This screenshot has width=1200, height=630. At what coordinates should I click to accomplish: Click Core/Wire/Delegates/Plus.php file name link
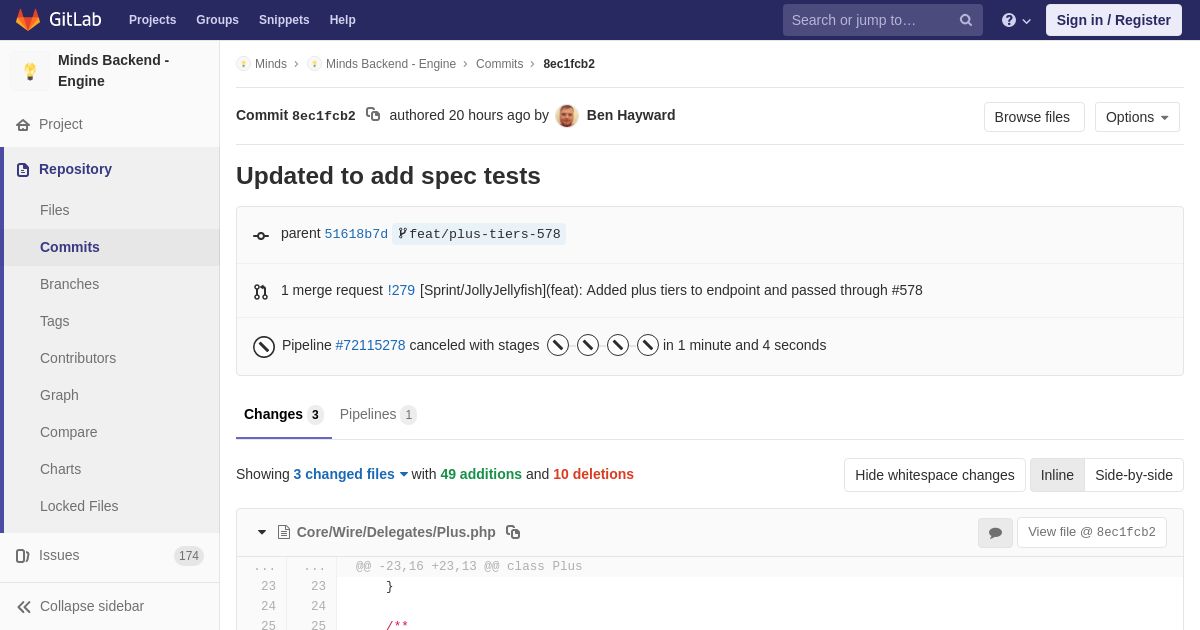[396, 532]
